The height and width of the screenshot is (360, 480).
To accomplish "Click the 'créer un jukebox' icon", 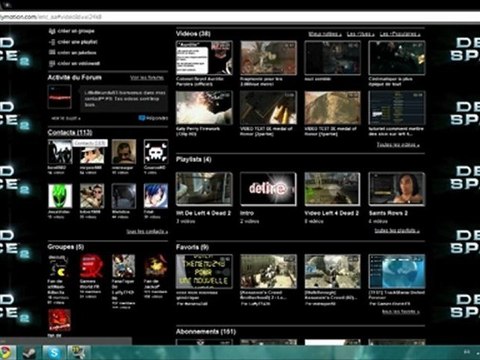I will click(52, 53).
